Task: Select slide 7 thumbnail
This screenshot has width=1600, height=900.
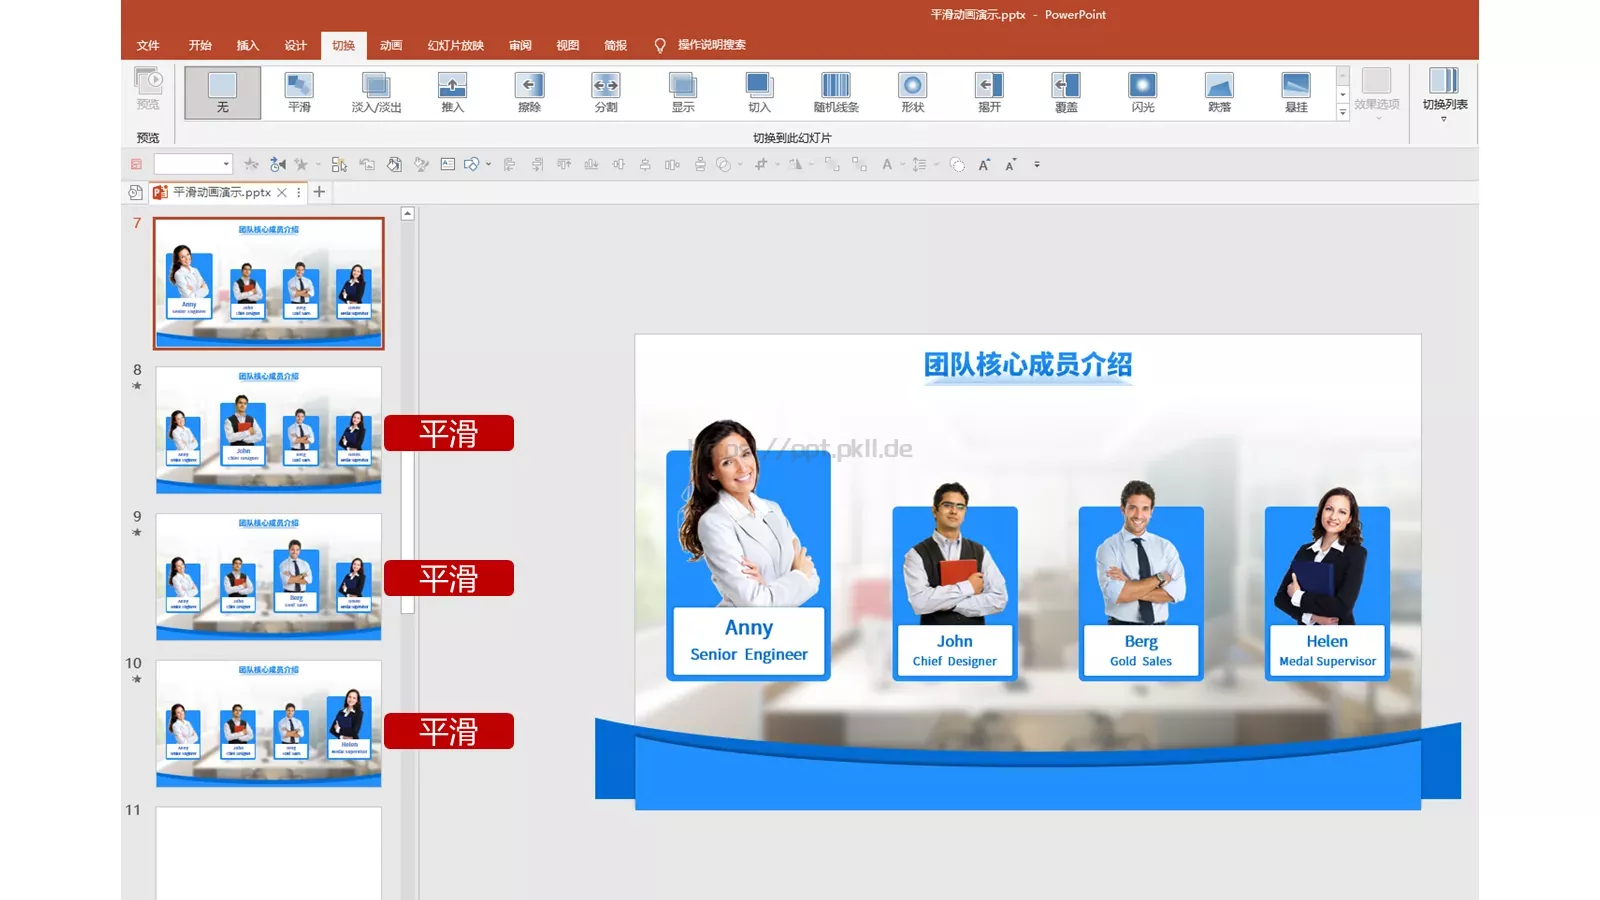Action: pos(268,283)
